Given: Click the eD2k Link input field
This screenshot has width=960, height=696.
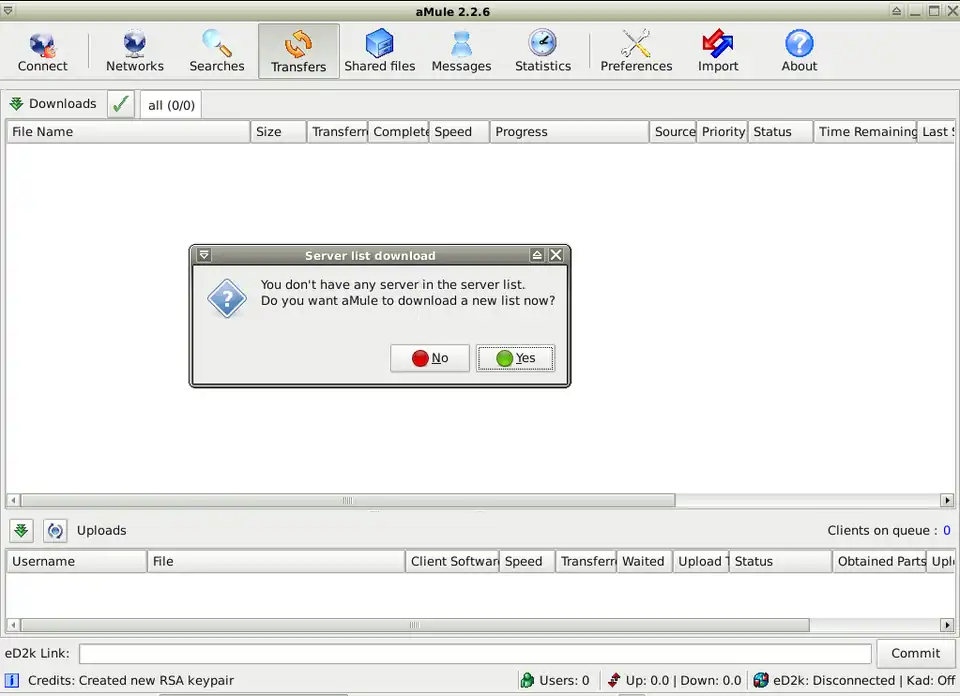Looking at the screenshot, I should pos(475,653).
